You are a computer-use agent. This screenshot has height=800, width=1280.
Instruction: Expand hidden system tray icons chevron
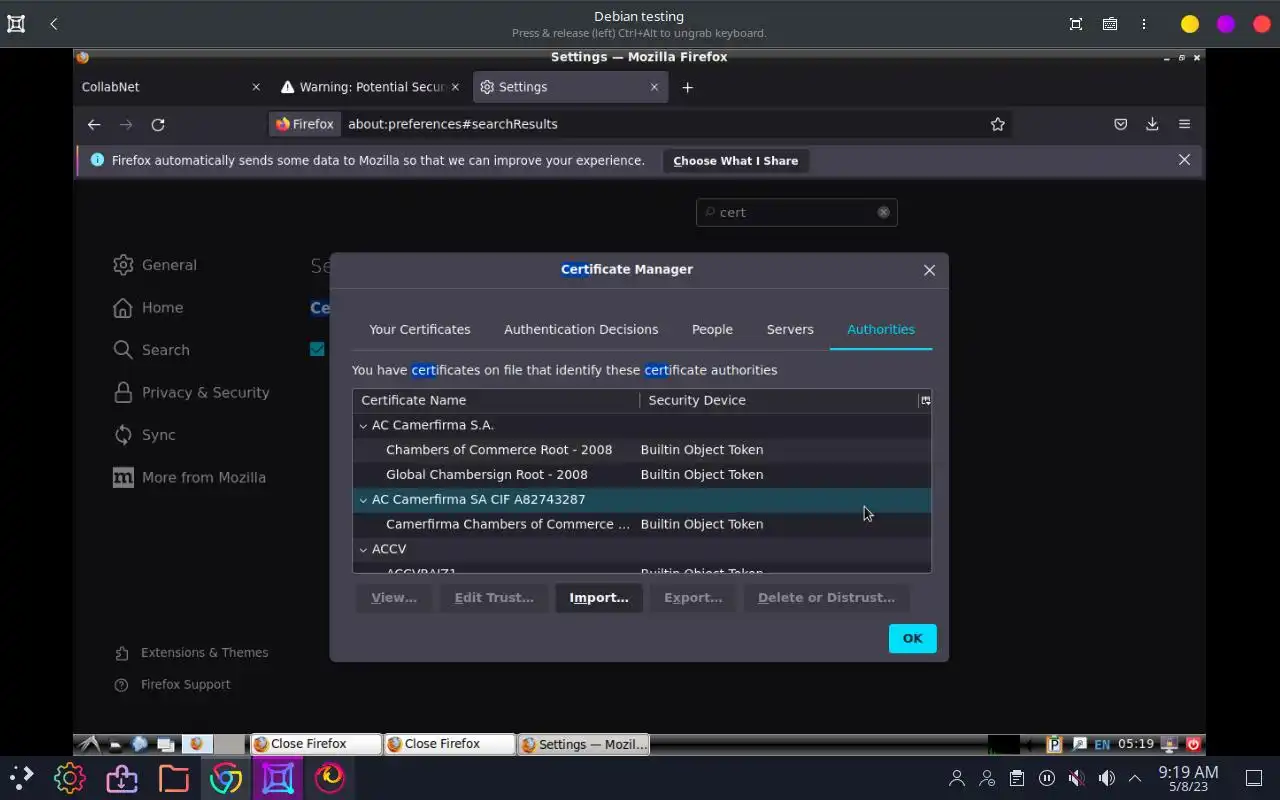(1135, 778)
